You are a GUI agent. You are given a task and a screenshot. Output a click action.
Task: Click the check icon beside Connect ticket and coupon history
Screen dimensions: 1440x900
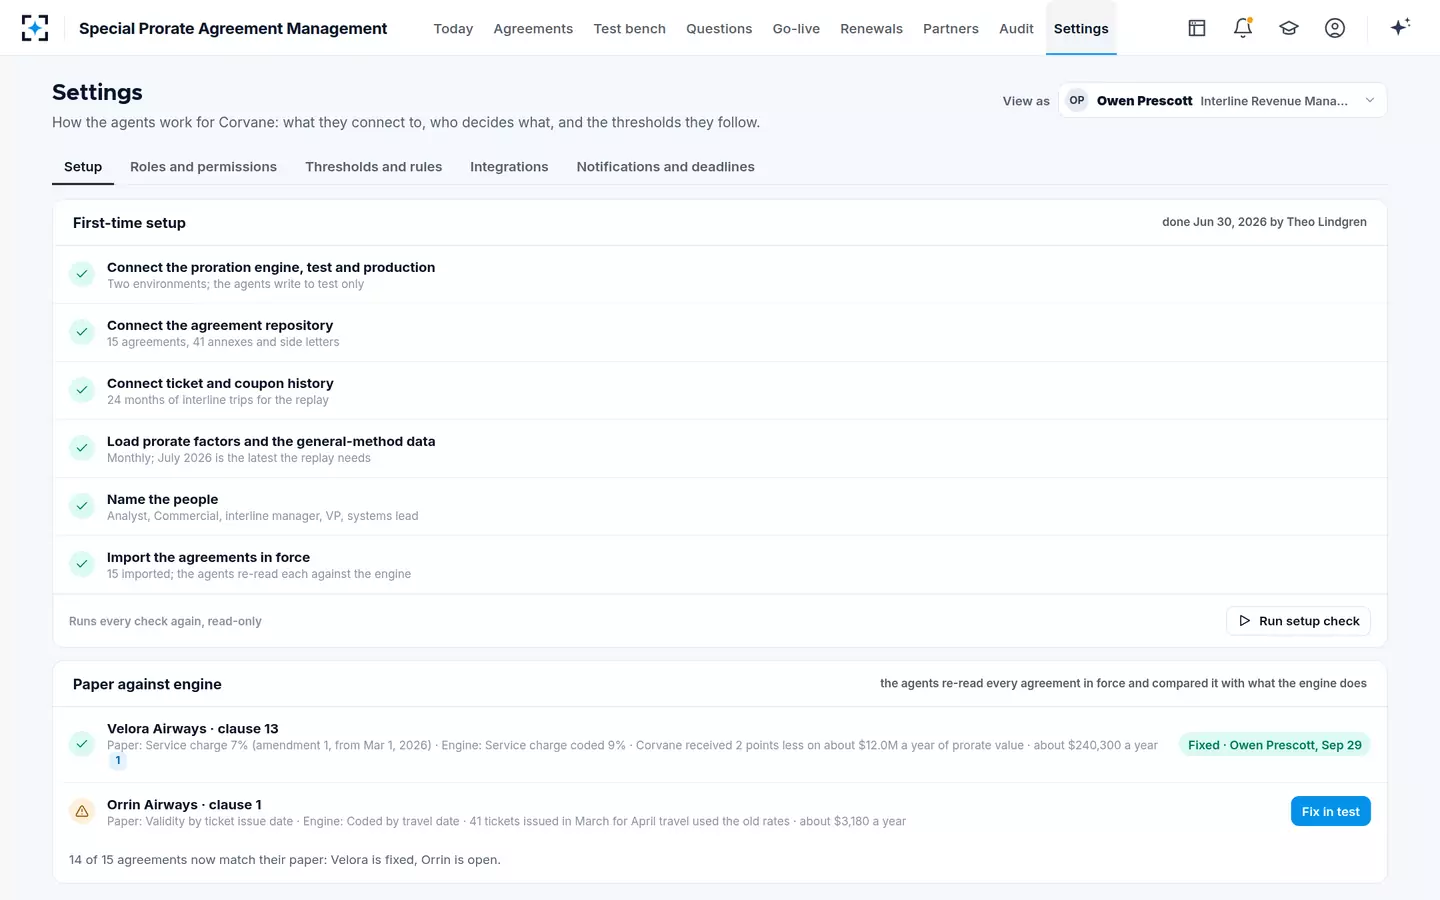pos(82,390)
